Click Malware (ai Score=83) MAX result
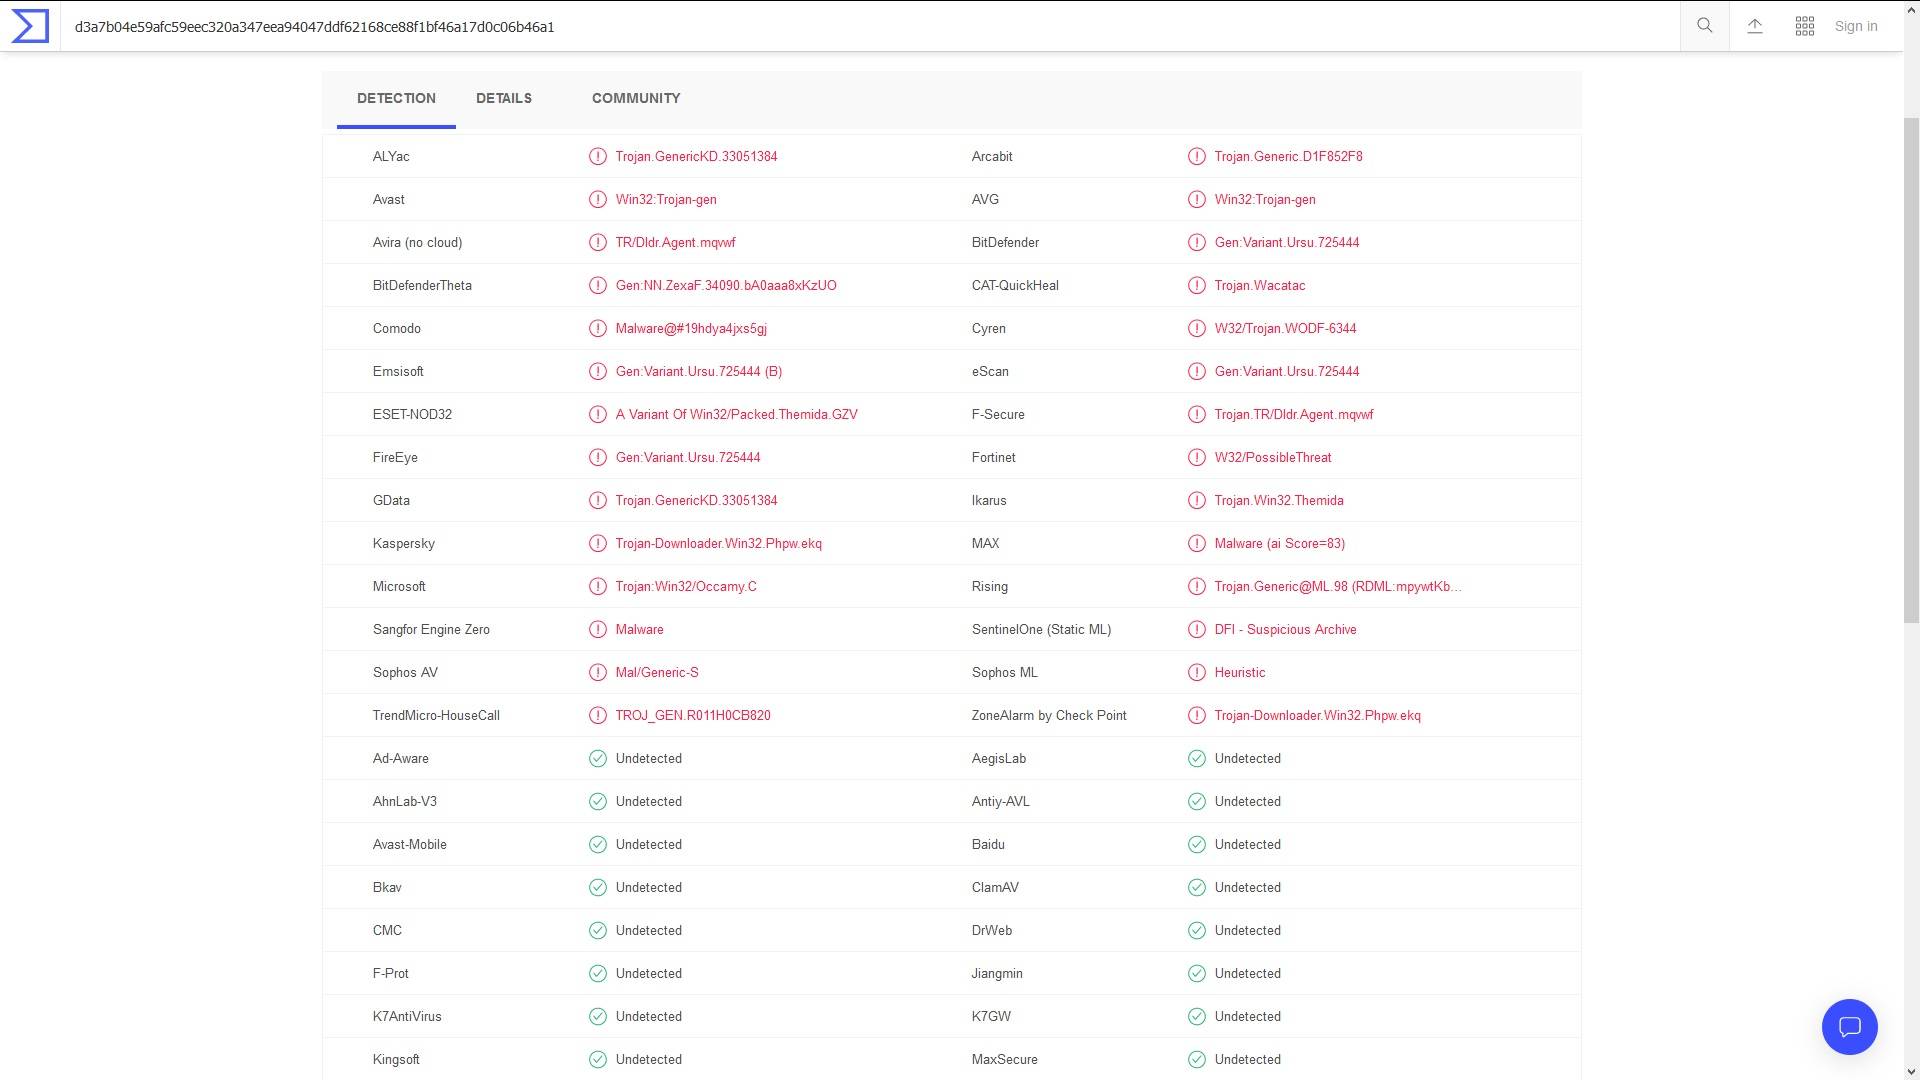The image size is (1920, 1080). [1280, 544]
